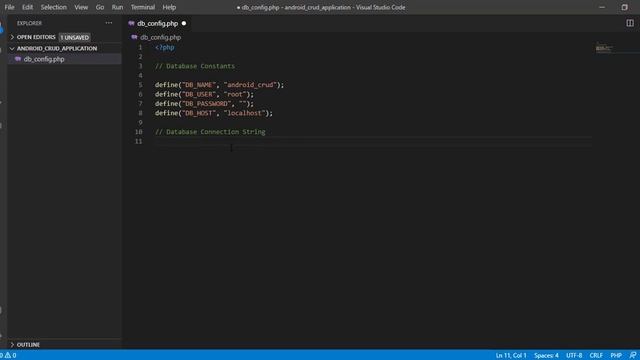
Task: Click the "// Database Constants" comment
Action: pyautogui.click(x=195, y=66)
